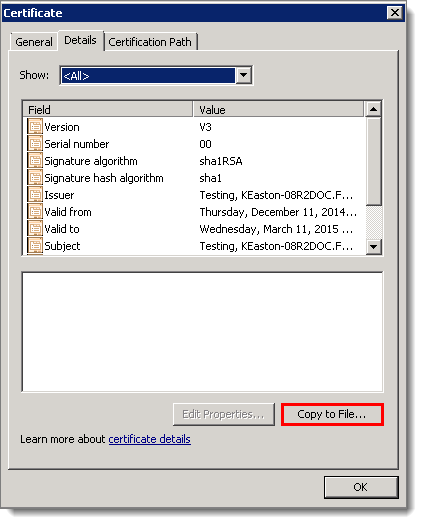Close the Certificate dialog
This screenshot has width=422, height=524.
(x=395, y=13)
